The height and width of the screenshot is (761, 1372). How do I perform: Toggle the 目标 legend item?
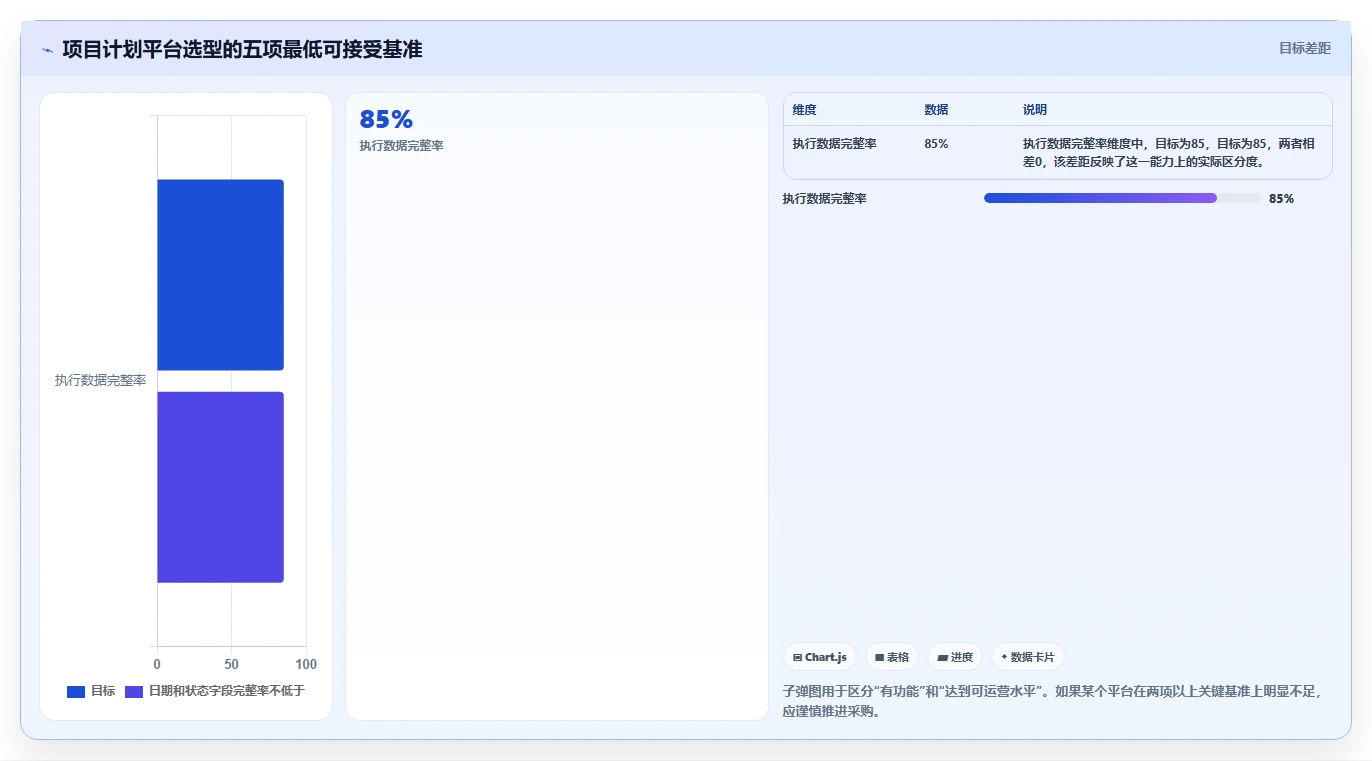pos(91,691)
